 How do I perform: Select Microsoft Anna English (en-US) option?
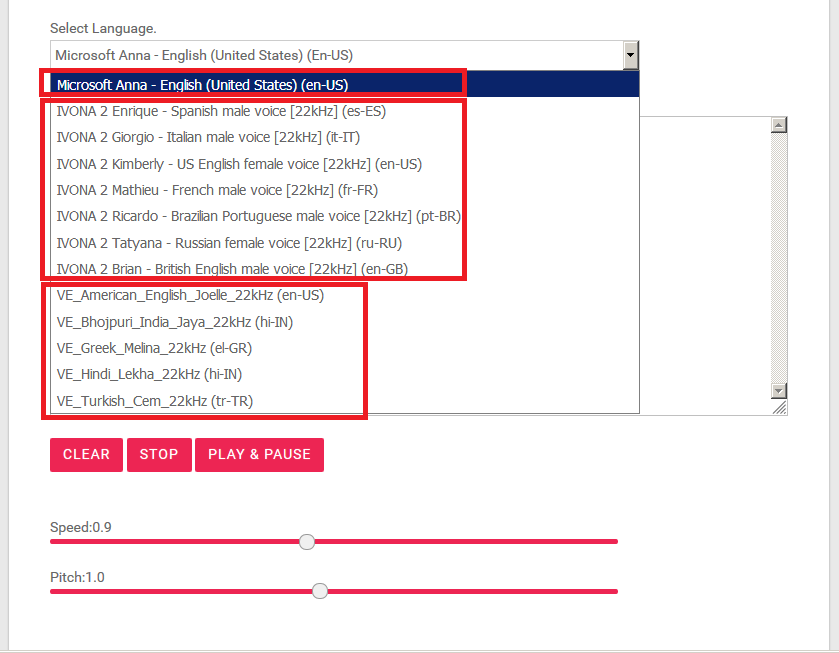[x=345, y=85]
